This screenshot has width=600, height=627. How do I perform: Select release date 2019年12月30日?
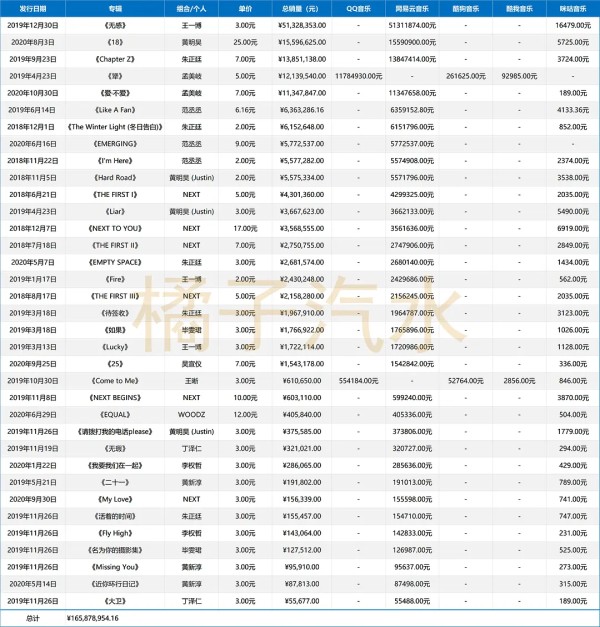pos(33,26)
